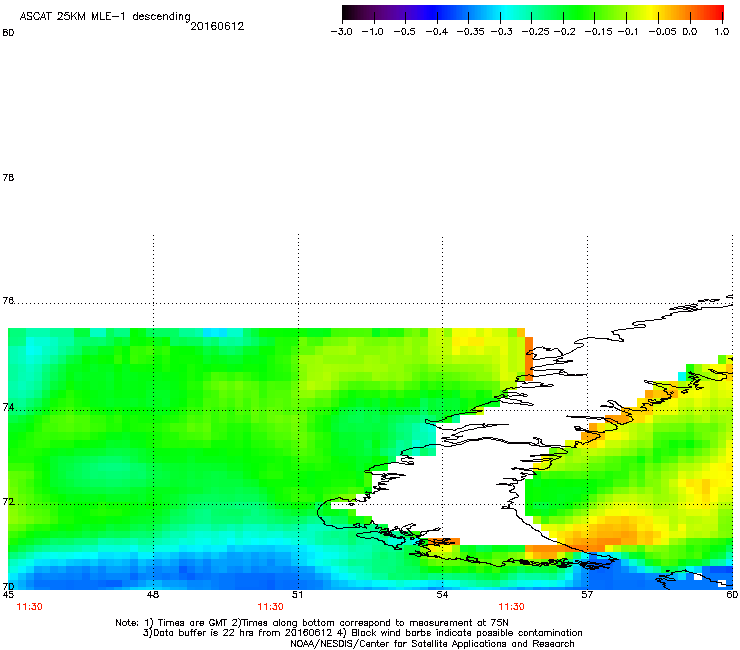The image size is (740, 650).
Task: Click the longitude label '51'
Action: (297, 595)
